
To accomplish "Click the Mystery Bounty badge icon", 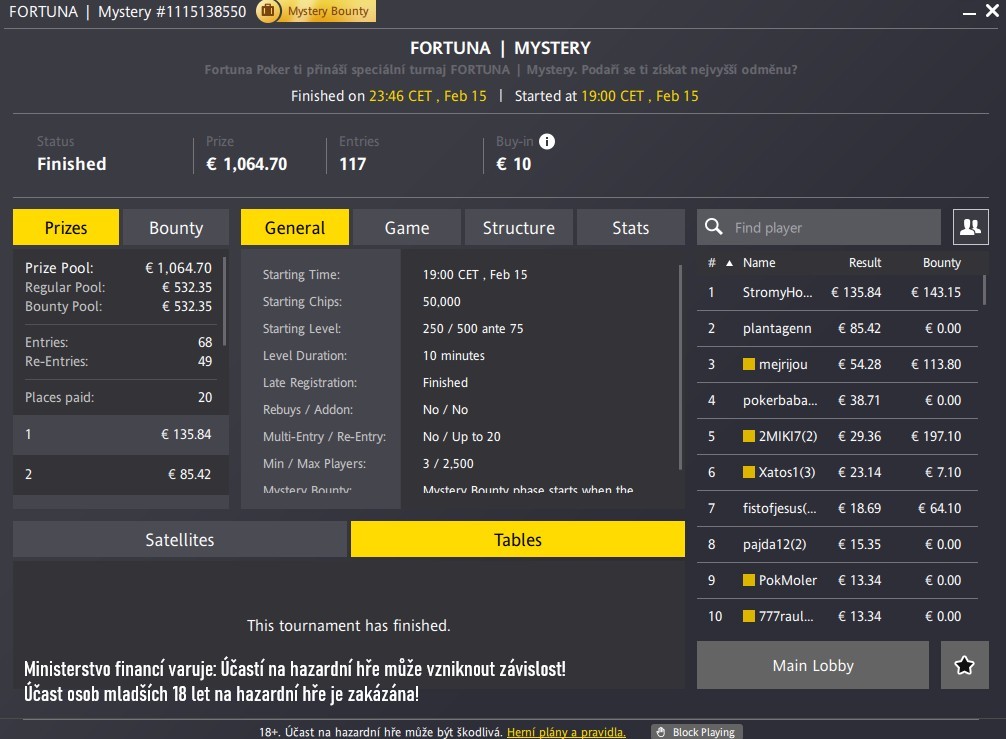I will [268, 12].
